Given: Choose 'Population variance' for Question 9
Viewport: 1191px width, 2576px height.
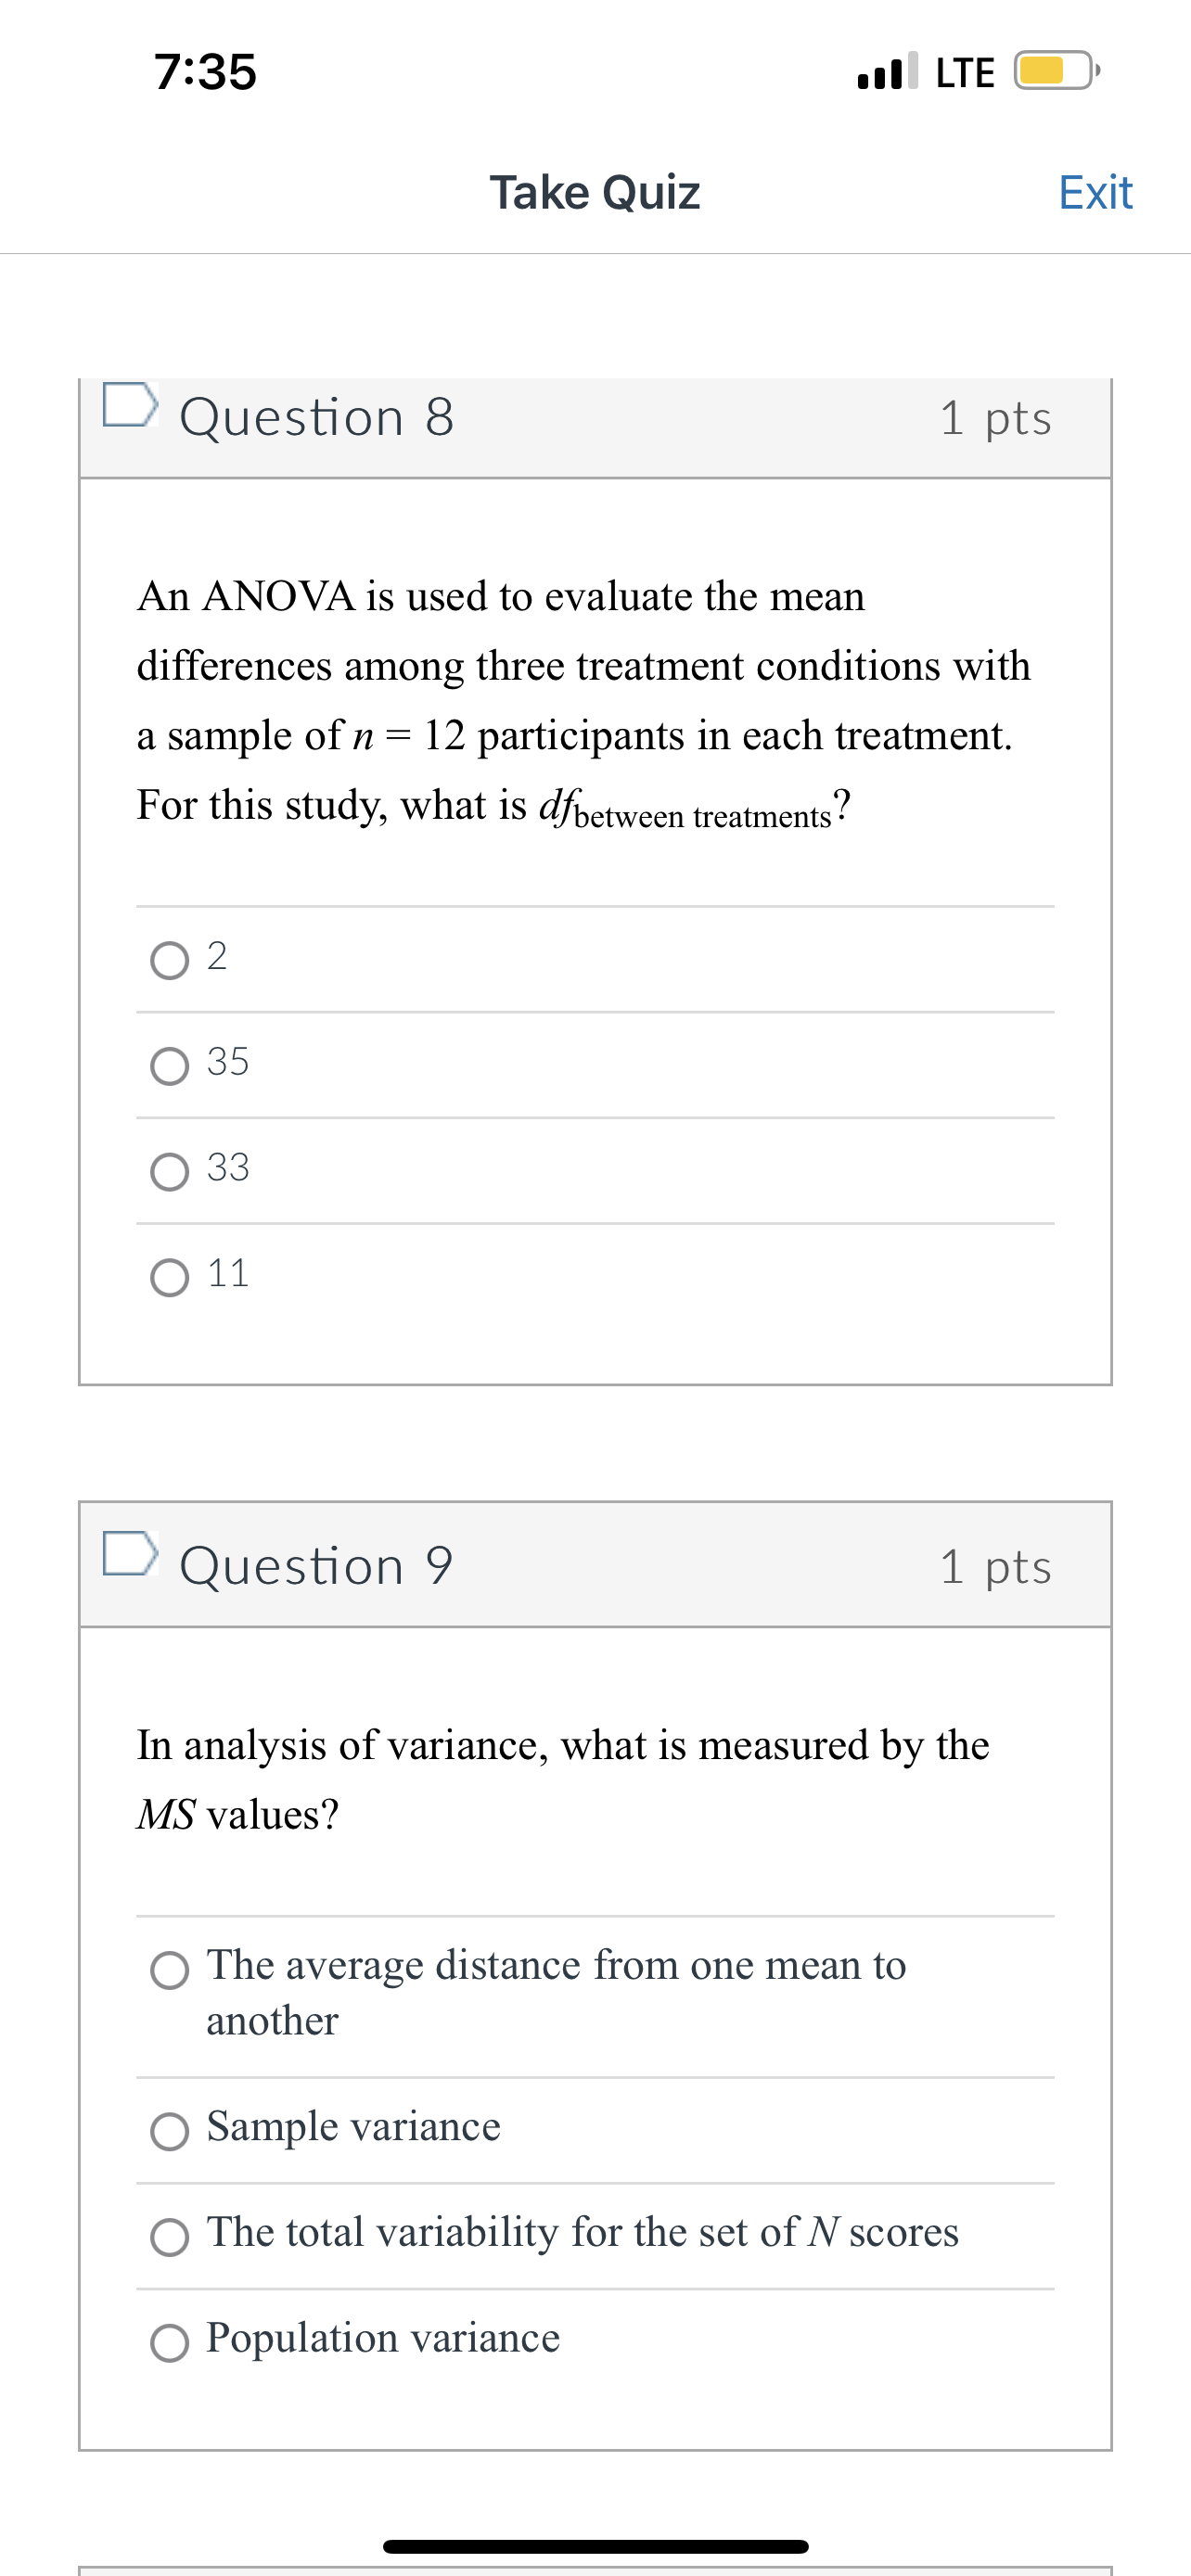Looking at the screenshot, I should coord(172,2338).
